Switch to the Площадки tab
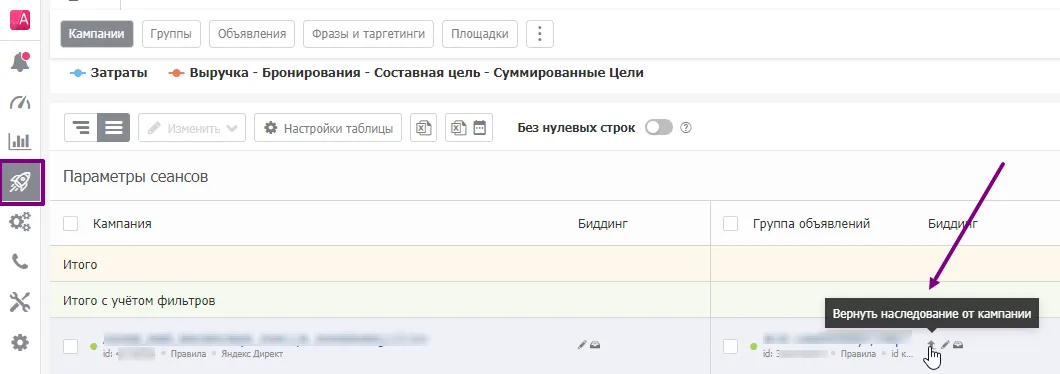Screen dimensions: 1060x374 click(480, 34)
